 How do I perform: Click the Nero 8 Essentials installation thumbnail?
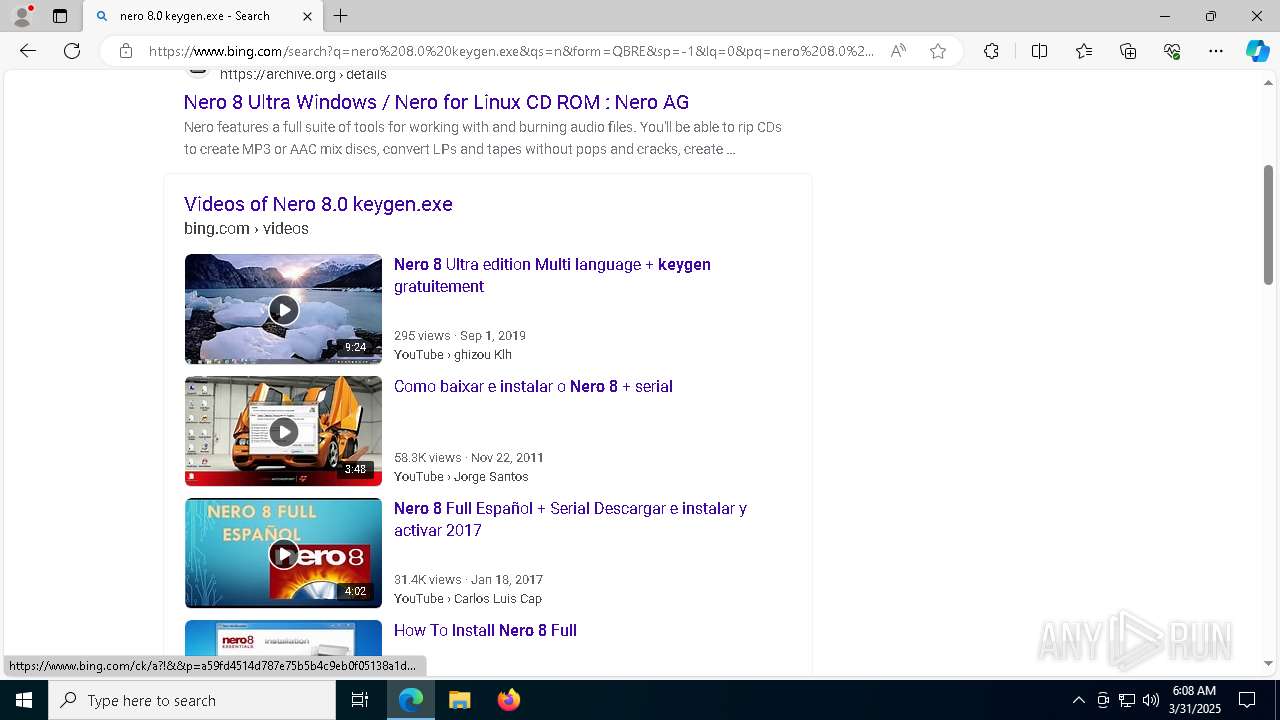(283, 638)
